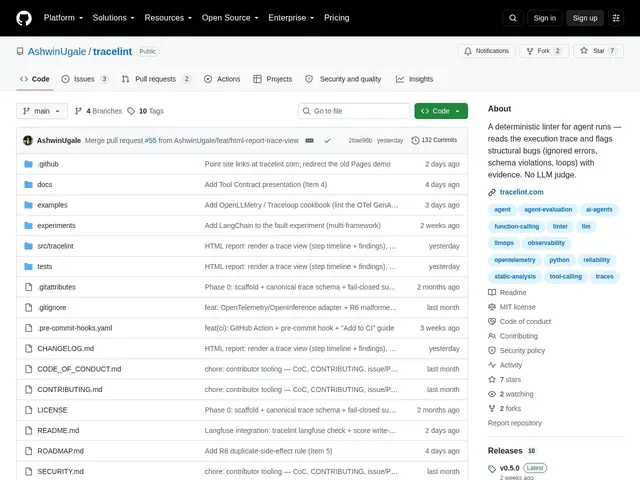Viewport: 640px width, 480px height.
Task: Switch to the Insights tab
Action: point(415,79)
